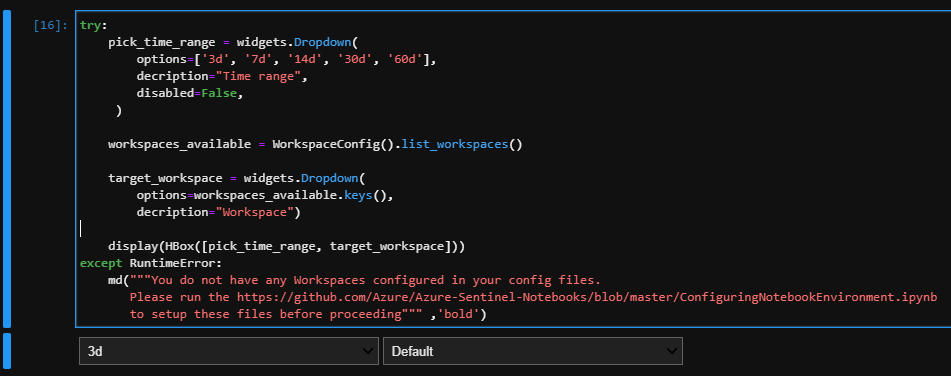Image resolution: width=951 pixels, height=376 pixels.
Task: Click the collapse bar beside output widgets
Action: coord(7,351)
